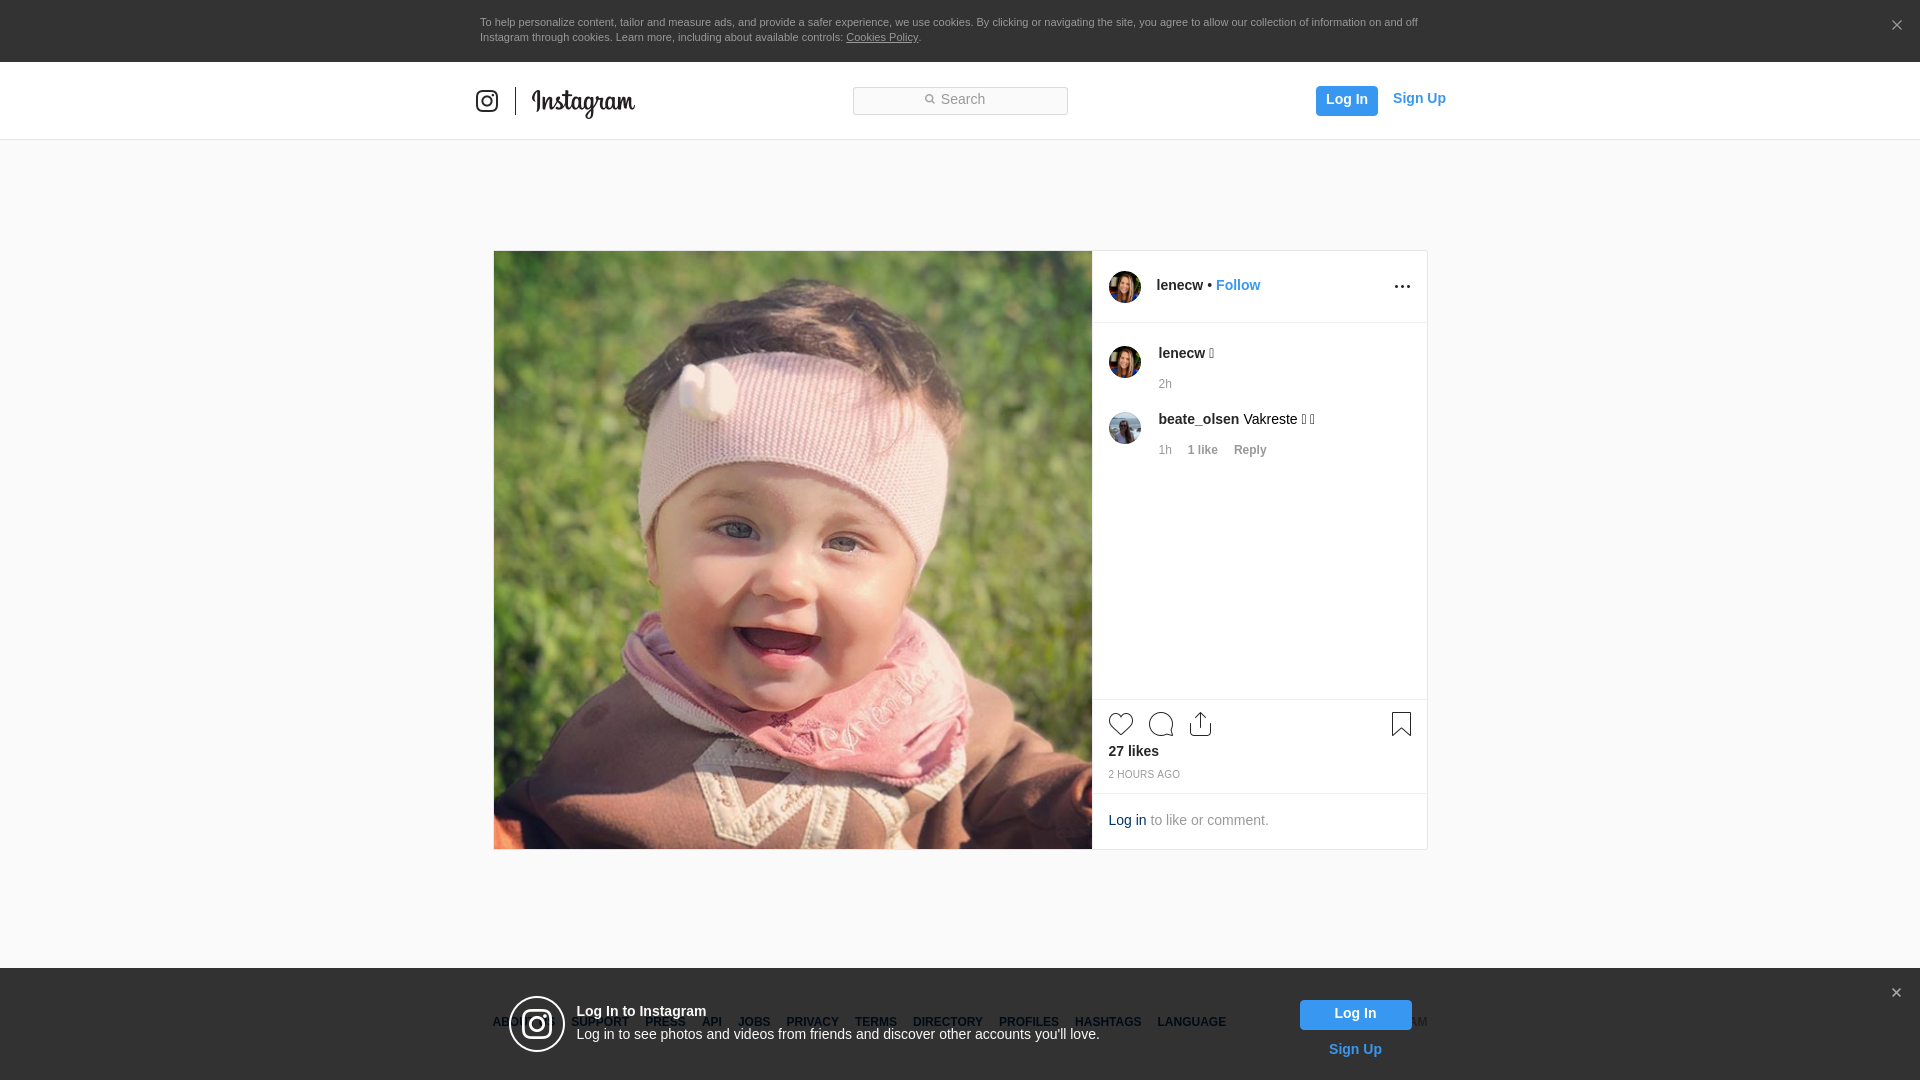Open the PROFILES footer link
Viewport: 1920px width, 1080px height.
(1028, 1023)
